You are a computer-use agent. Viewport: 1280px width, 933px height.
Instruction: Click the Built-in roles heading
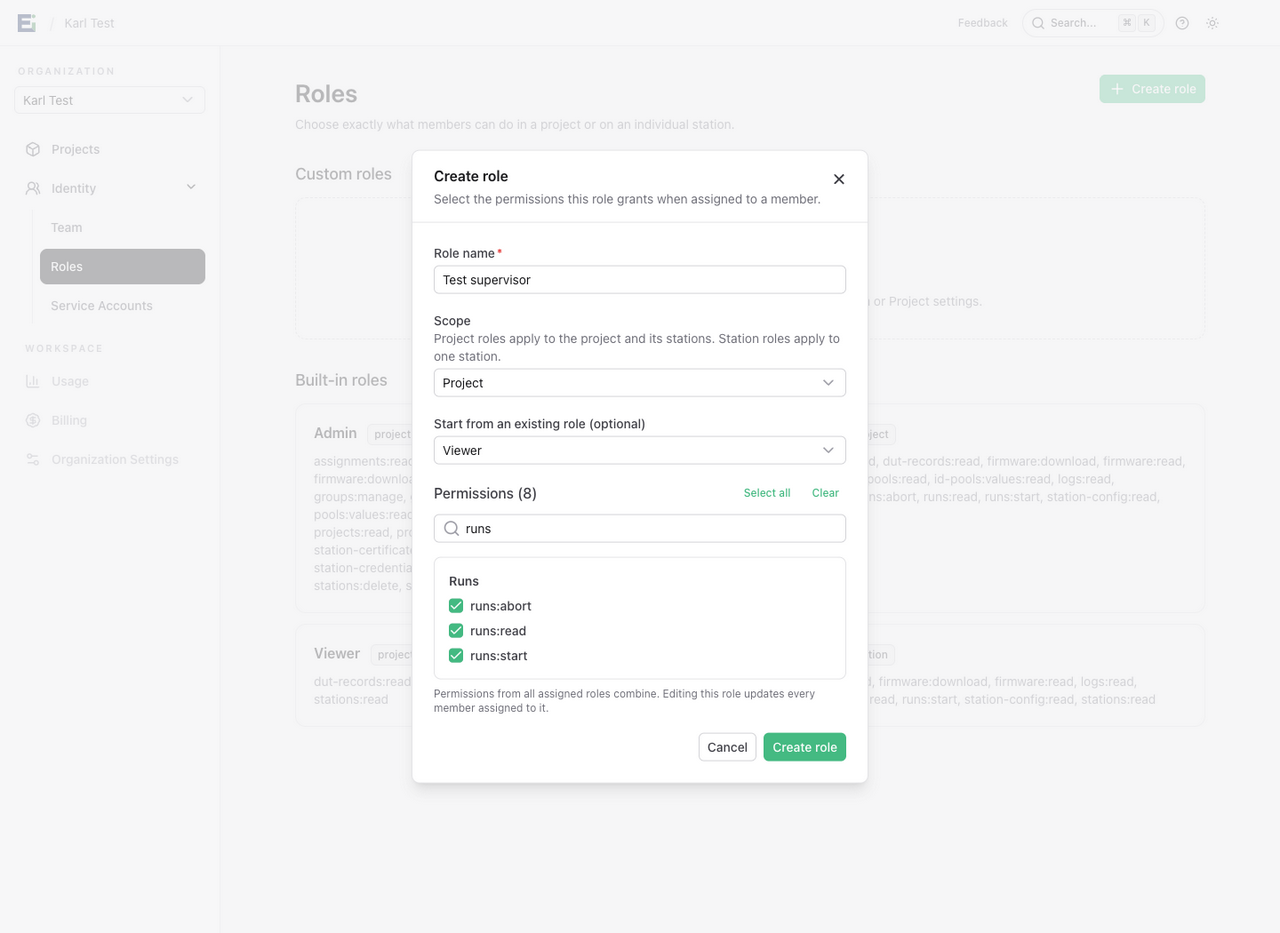(x=341, y=380)
